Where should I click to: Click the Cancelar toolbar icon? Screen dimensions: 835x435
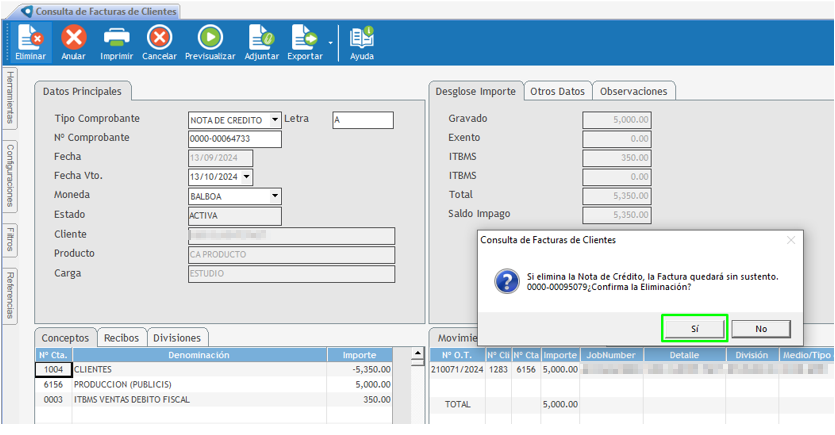(x=159, y=39)
